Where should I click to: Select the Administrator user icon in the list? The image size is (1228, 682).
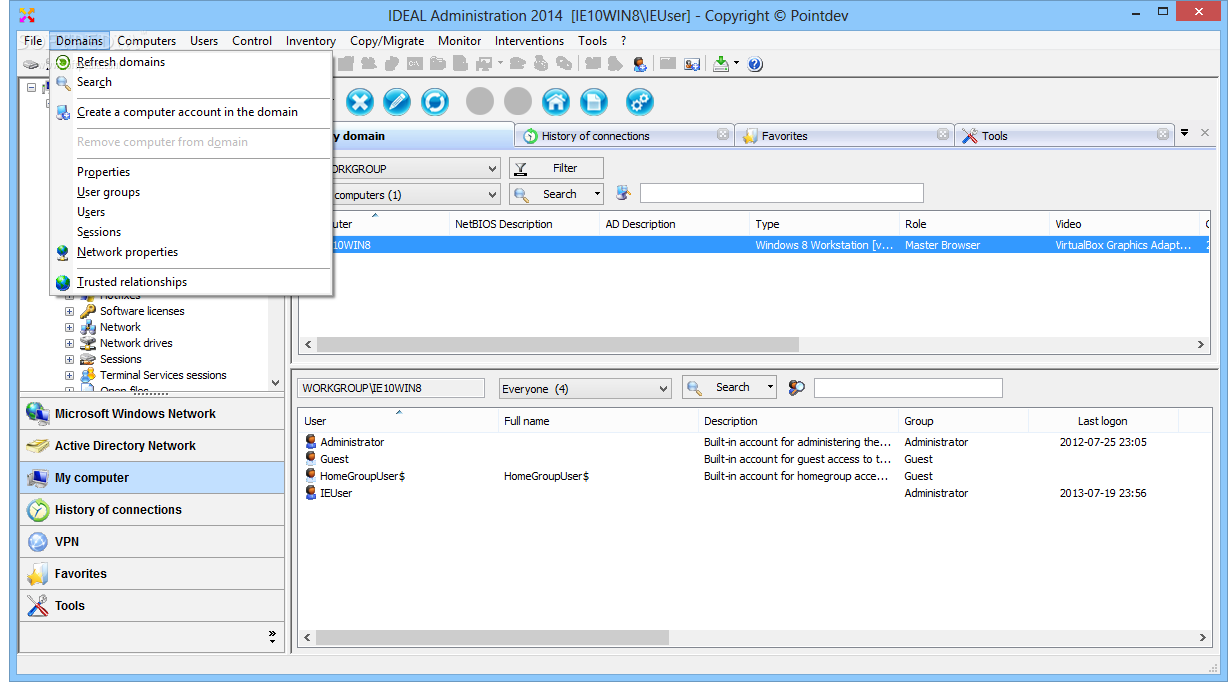[311, 442]
